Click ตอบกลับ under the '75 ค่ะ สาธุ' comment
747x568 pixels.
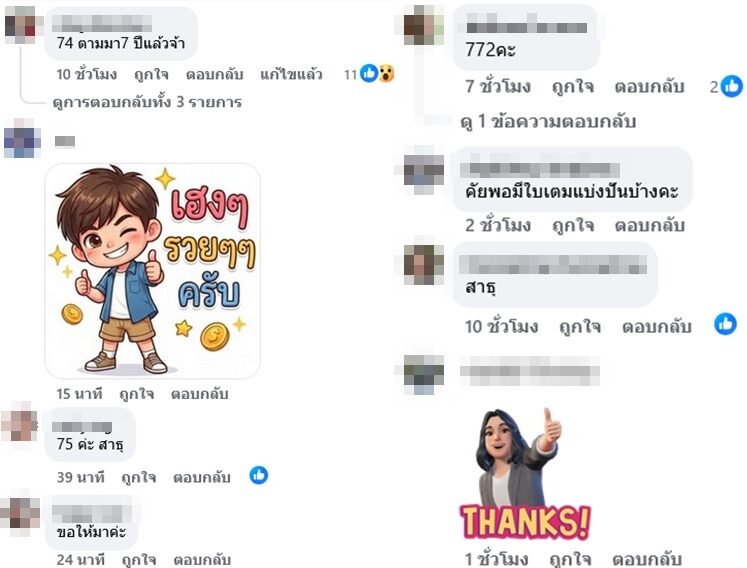click(202, 477)
